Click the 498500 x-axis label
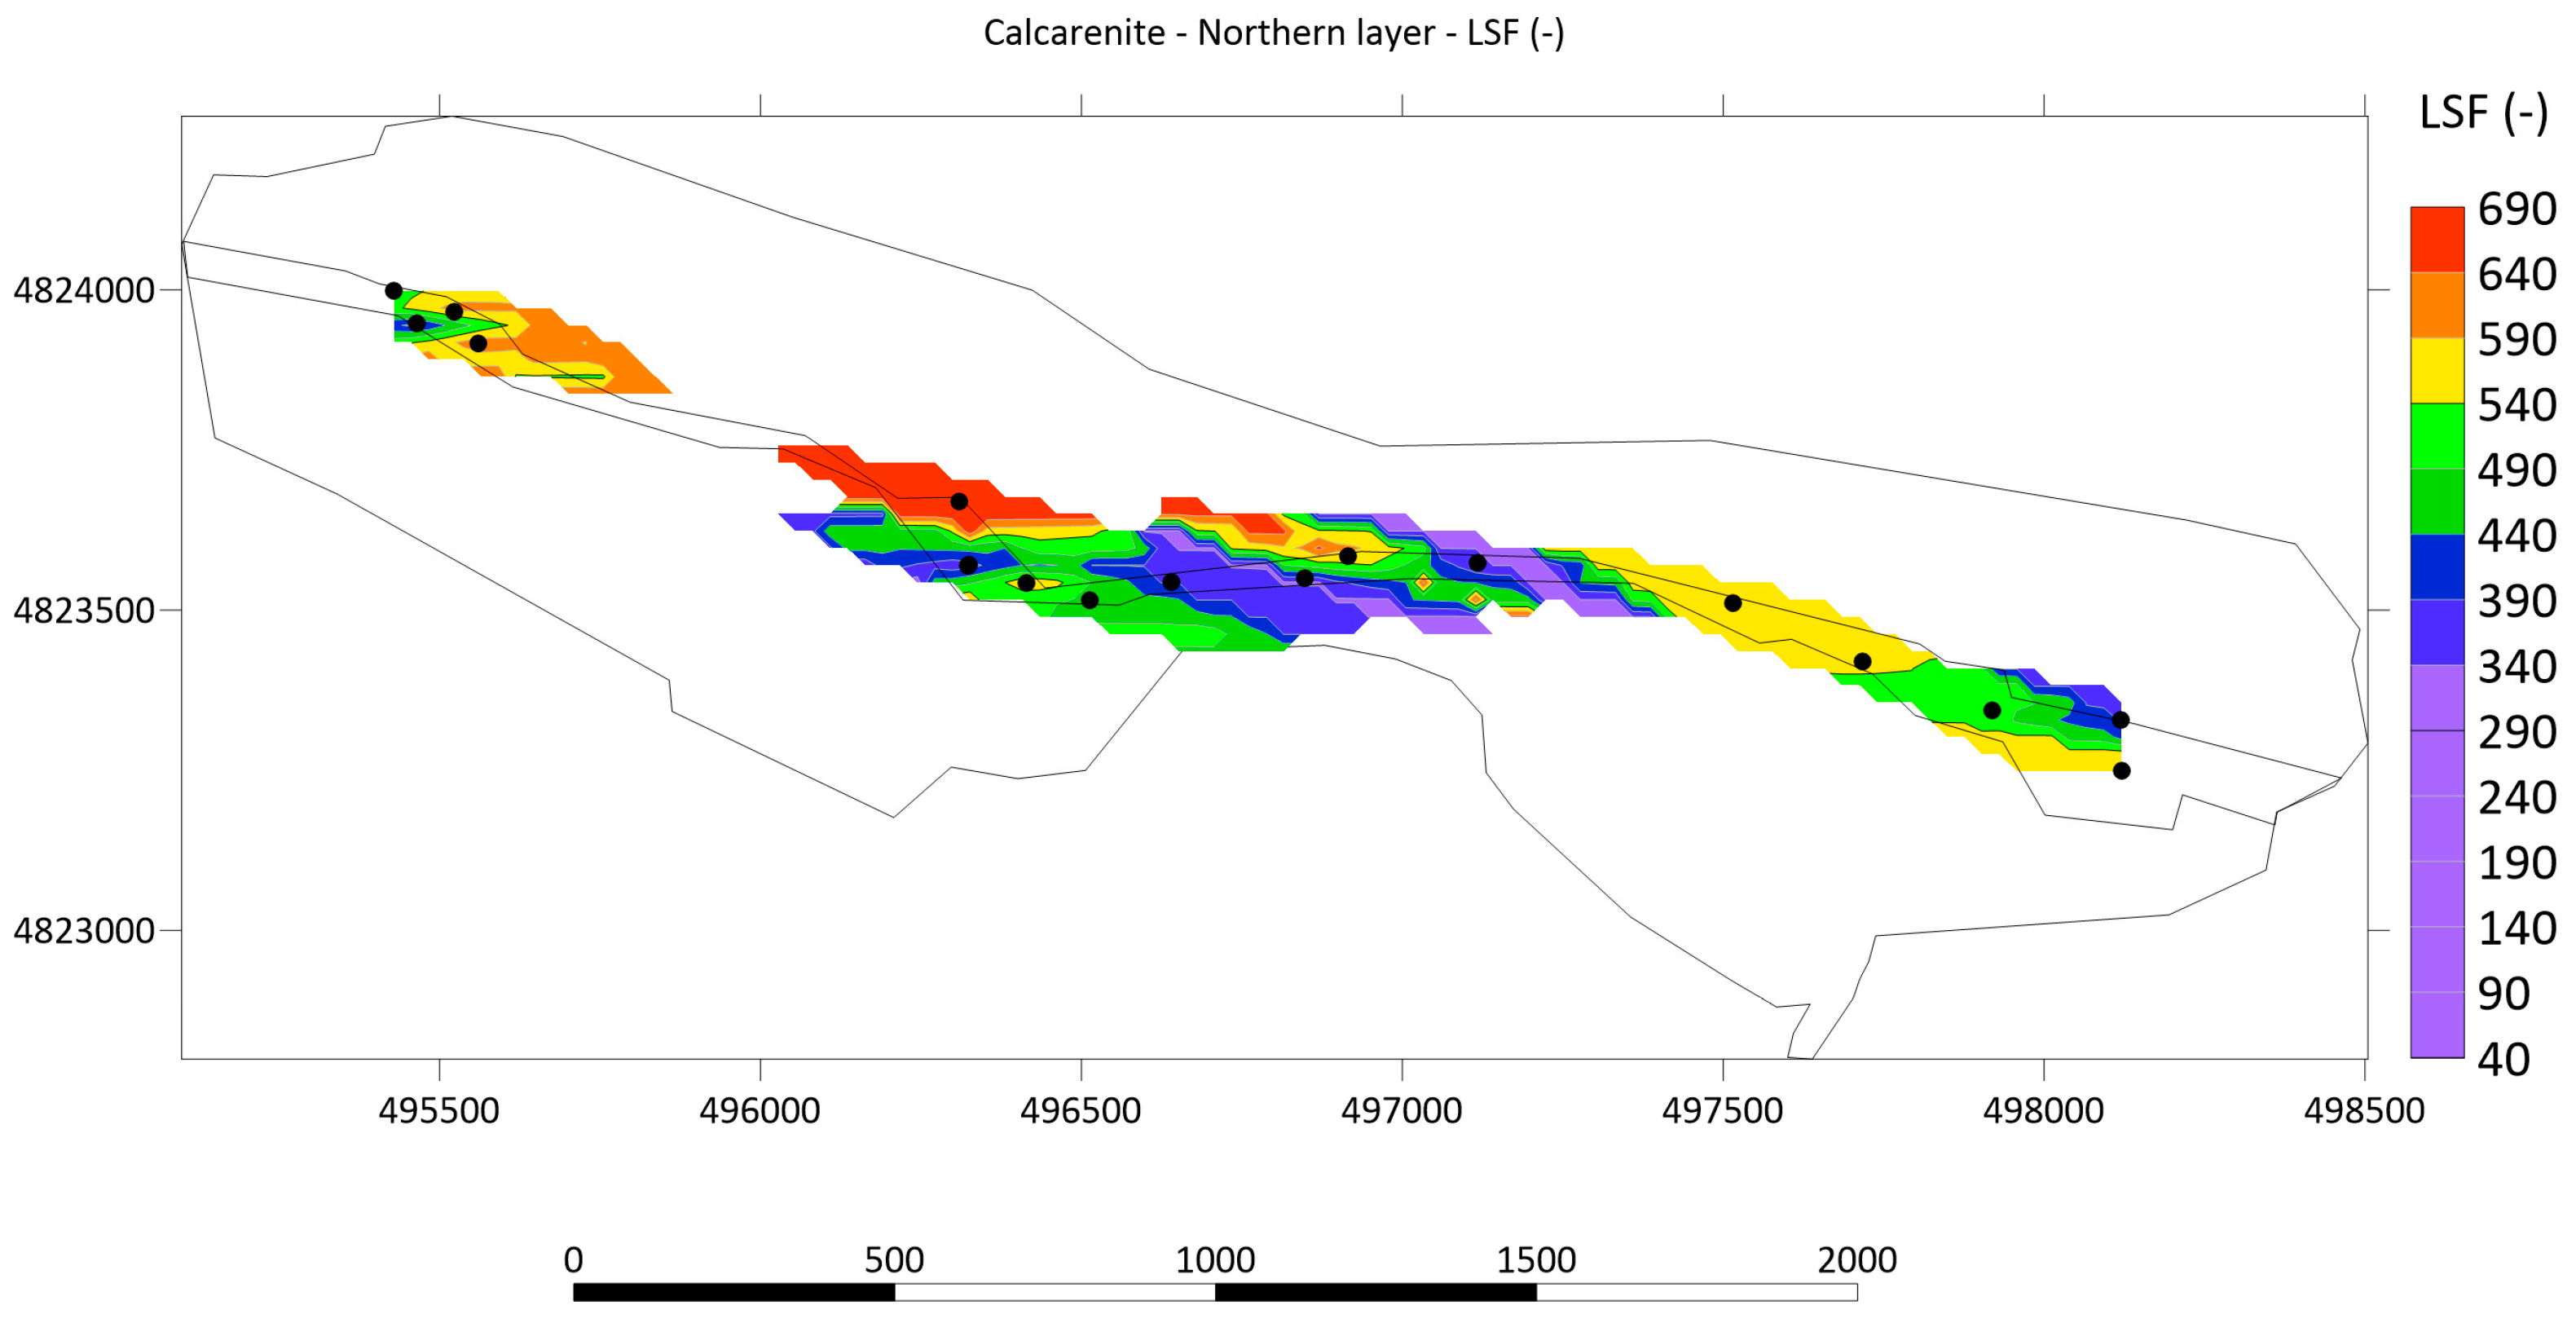The height and width of the screenshot is (1323, 2576). point(2363,1111)
